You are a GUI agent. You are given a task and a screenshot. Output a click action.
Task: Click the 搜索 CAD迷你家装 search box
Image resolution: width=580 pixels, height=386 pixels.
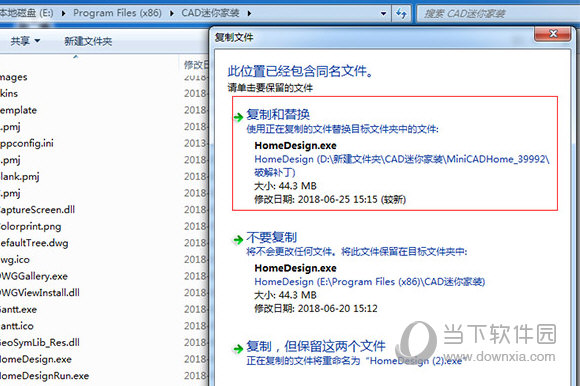point(498,14)
